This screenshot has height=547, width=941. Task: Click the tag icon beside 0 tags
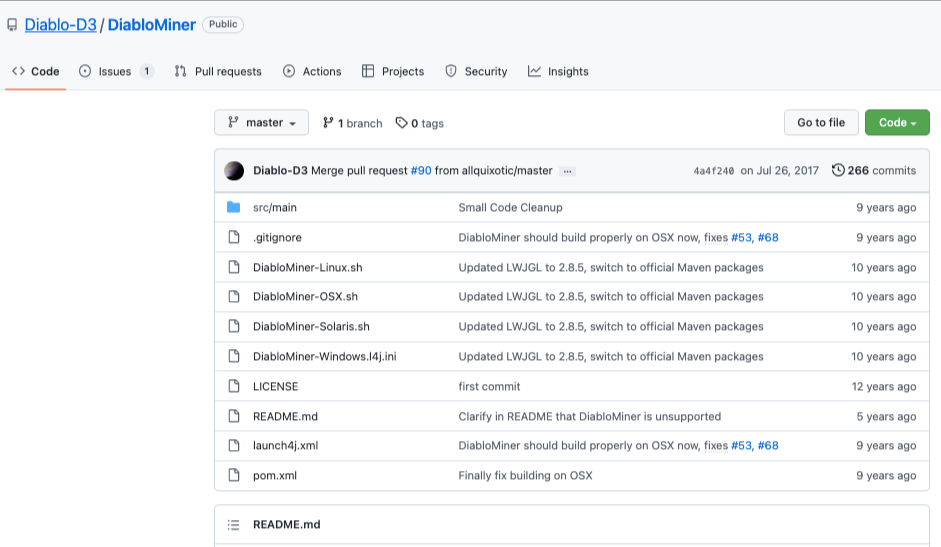coord(401,123)
